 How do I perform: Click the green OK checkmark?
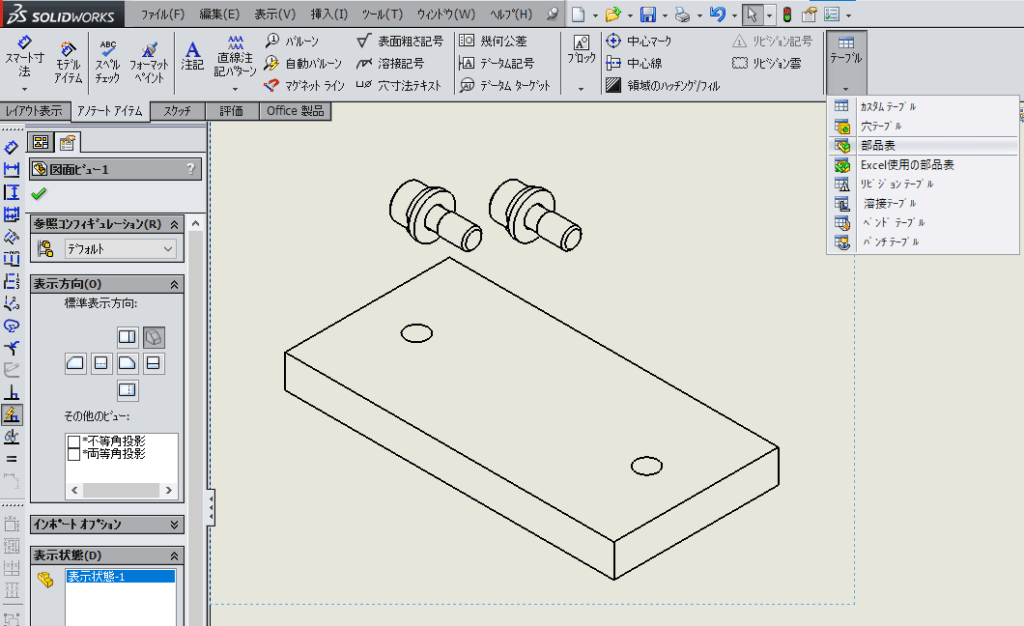(x=39, y=194)
